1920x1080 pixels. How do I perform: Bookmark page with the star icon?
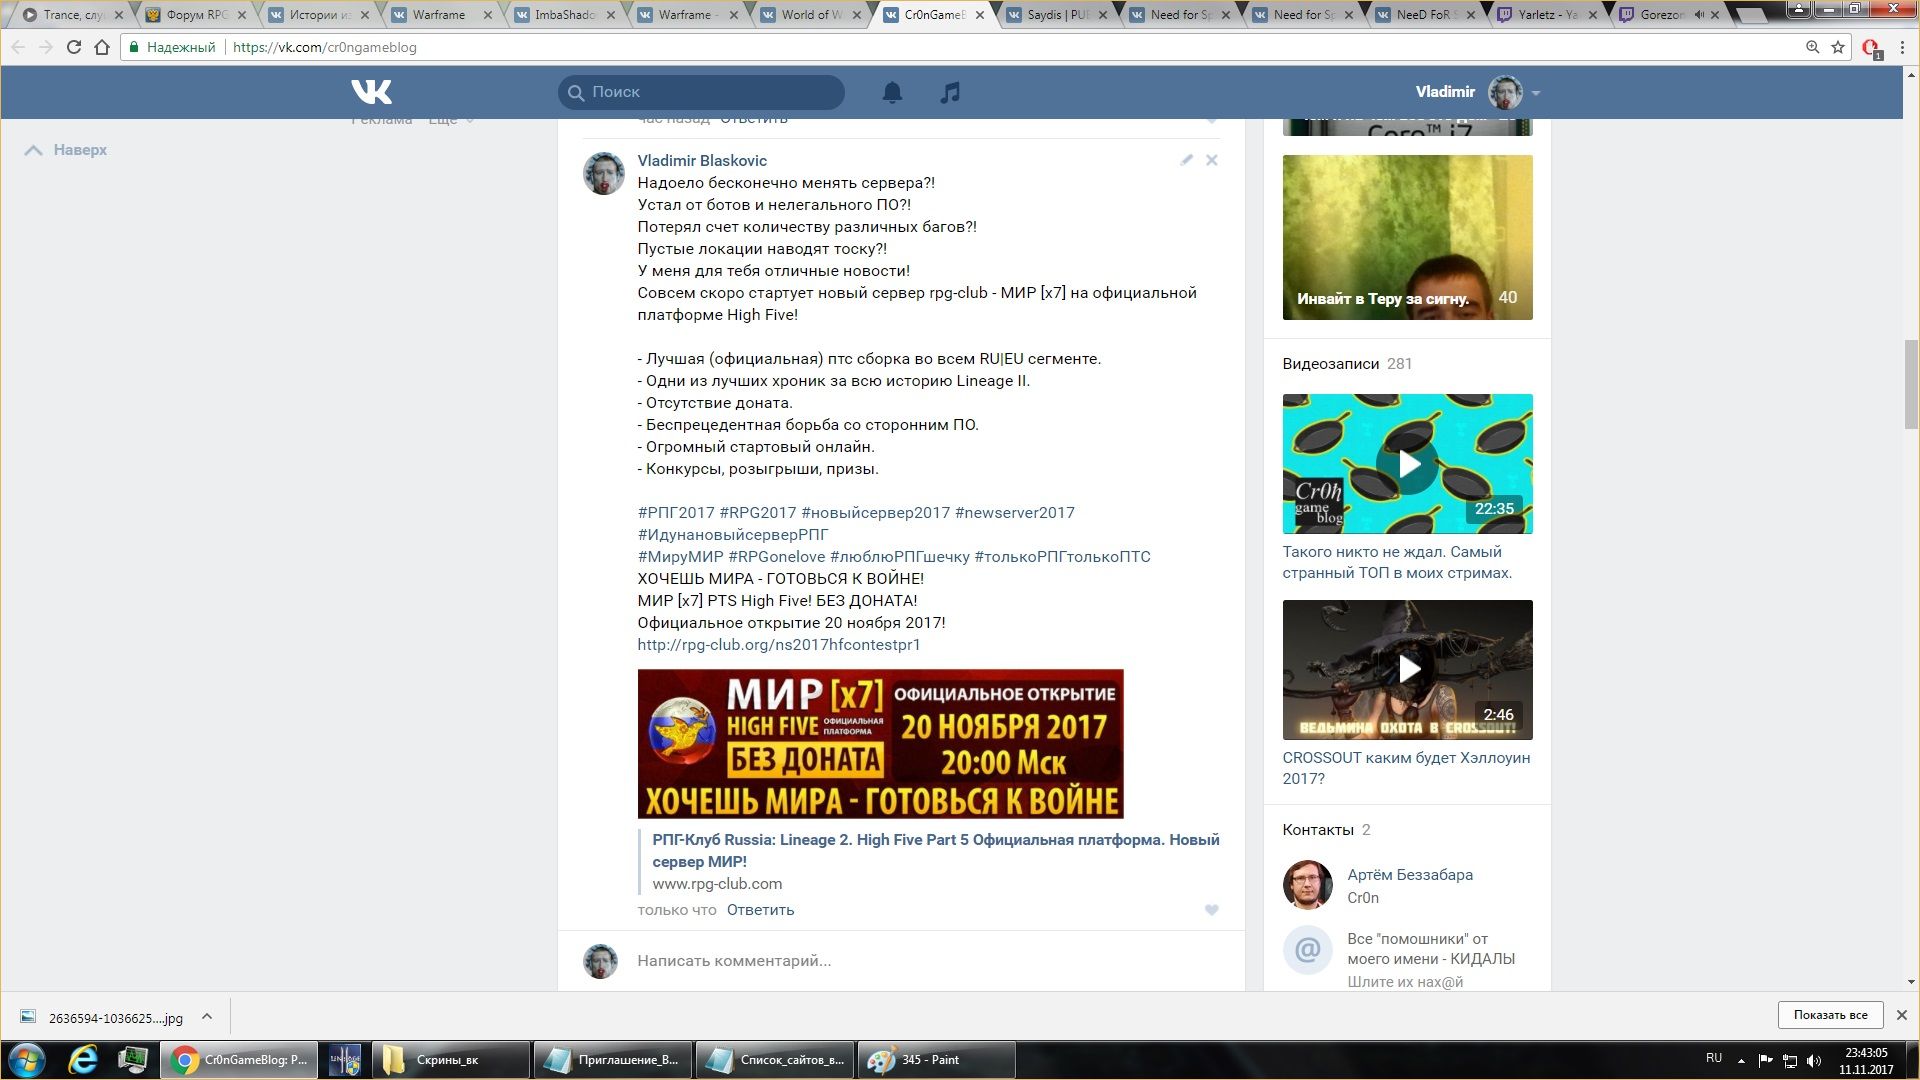pyautogui.click(x=1838, y=47)
